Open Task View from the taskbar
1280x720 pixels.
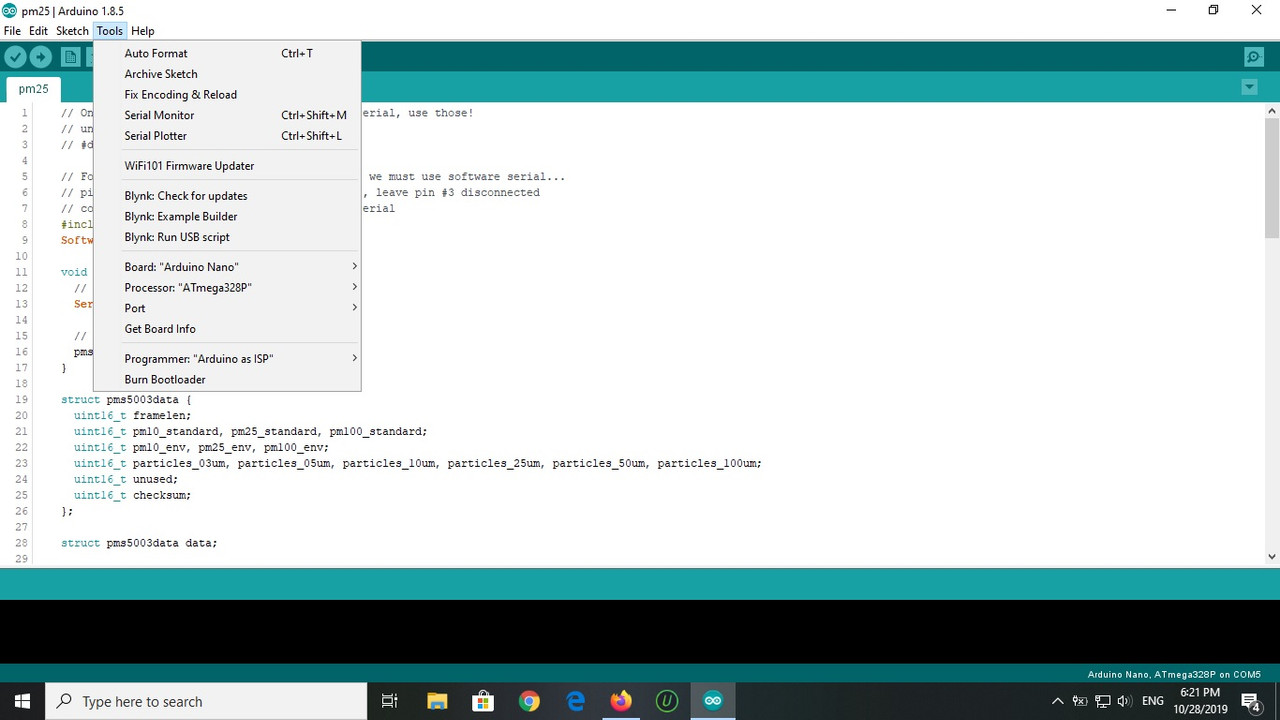[x=390, y=701]
